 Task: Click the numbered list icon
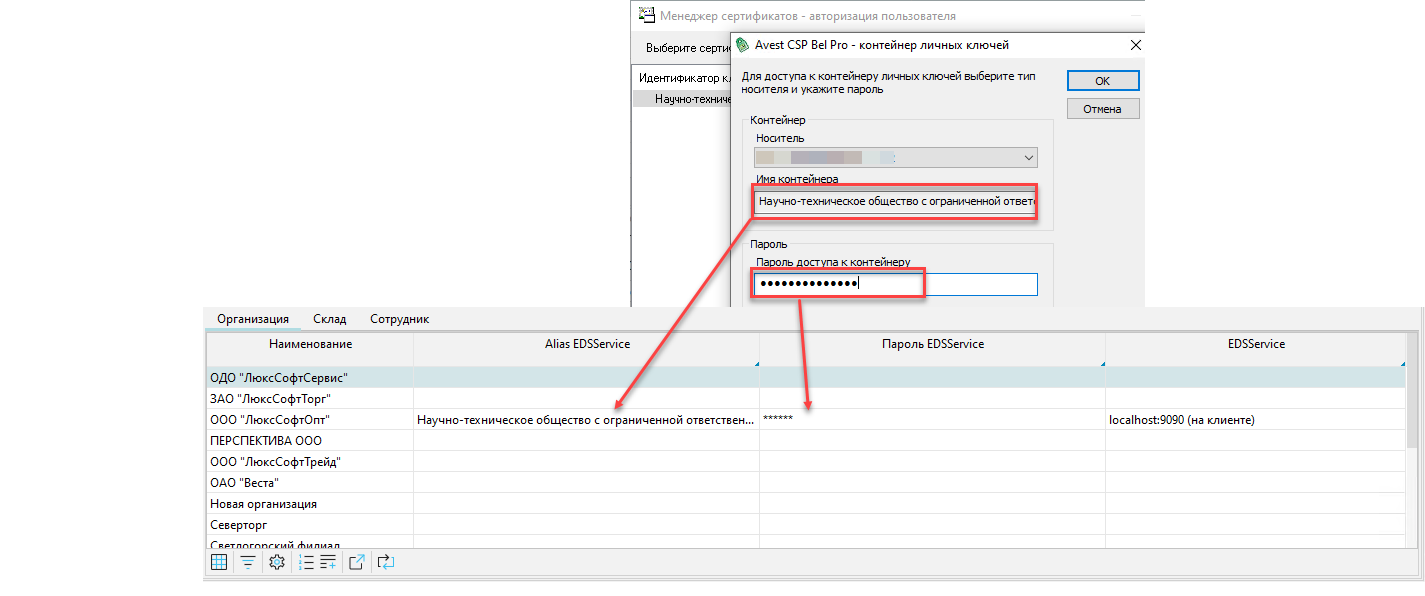(x=308, y=563)
